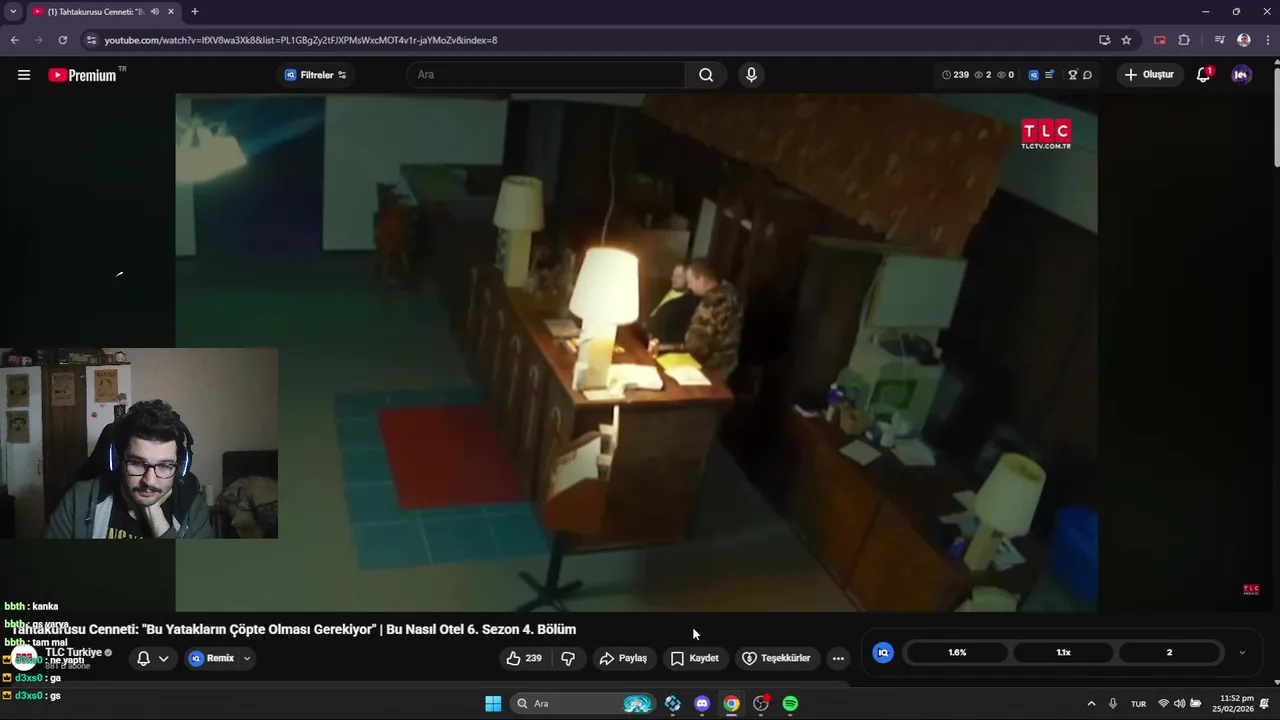
Task: Open the media controls icon in Chrome toolbar
Action: (x=1219, y=40)
